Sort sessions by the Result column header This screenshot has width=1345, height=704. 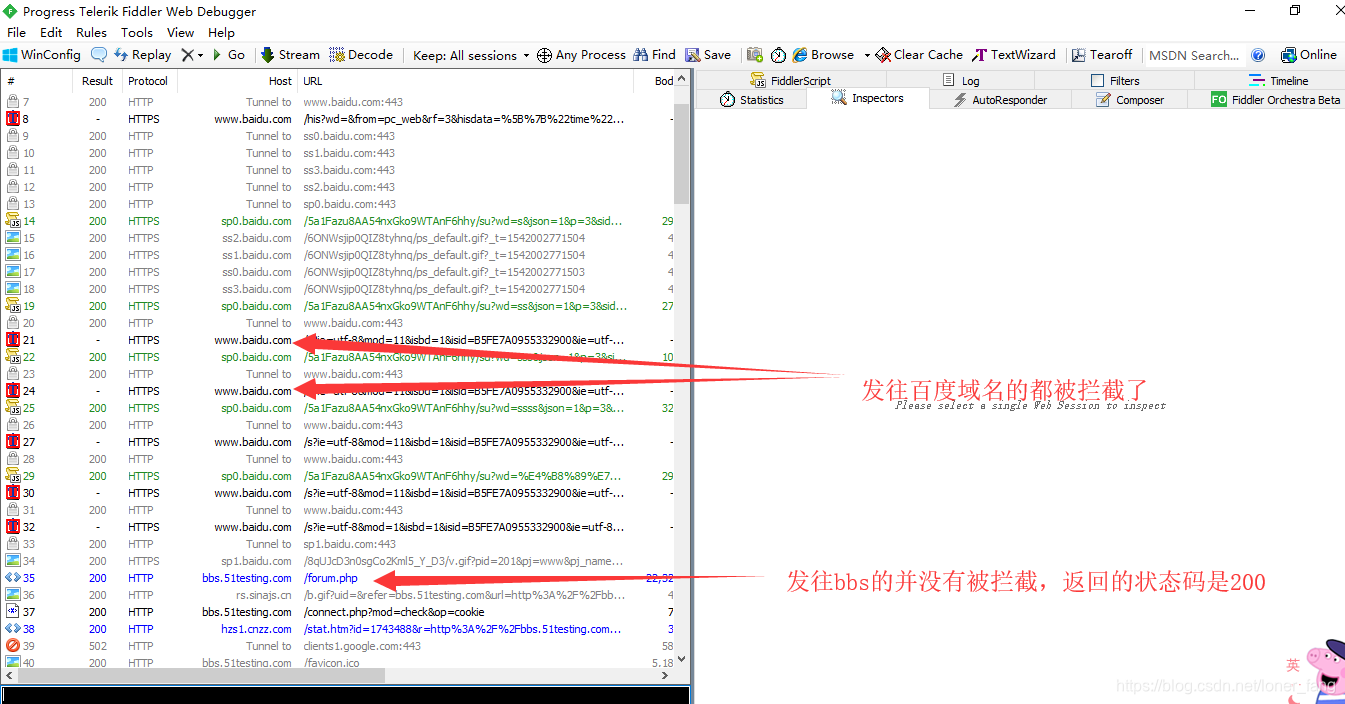point(97,81)
